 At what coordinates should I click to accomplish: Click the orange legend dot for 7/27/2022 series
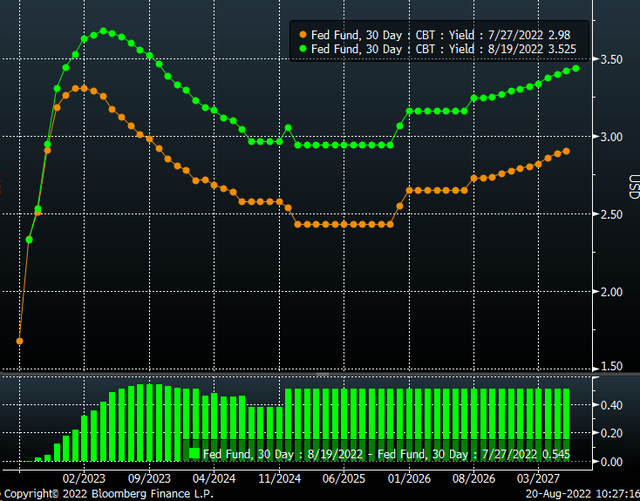point(303,35)
